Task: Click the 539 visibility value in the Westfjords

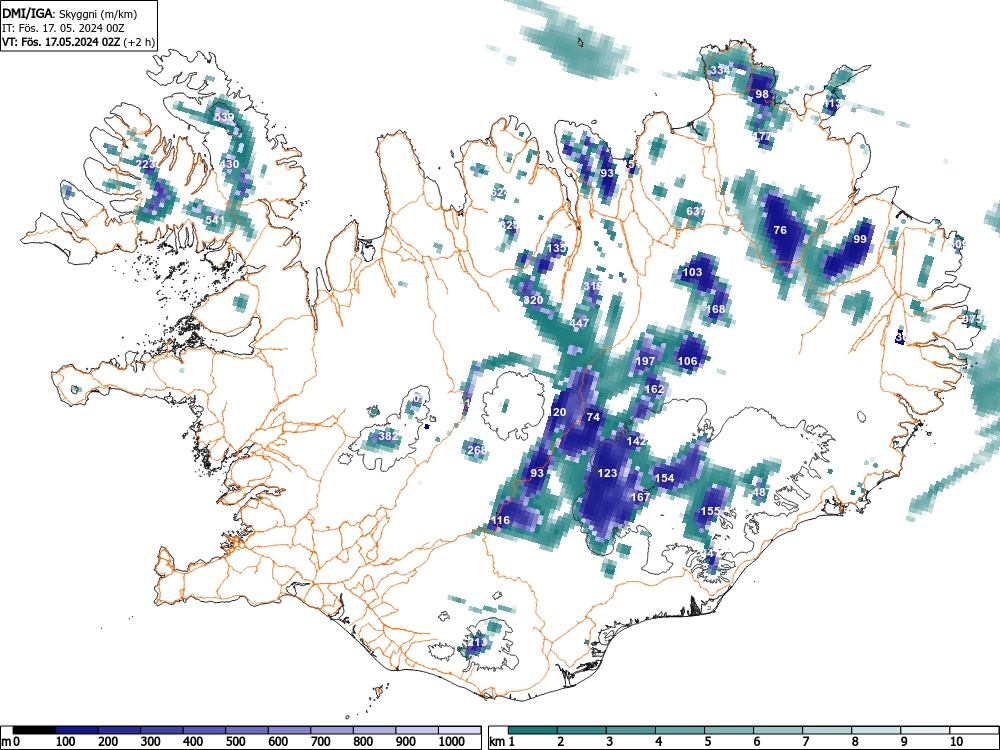Action: point(224,117)
